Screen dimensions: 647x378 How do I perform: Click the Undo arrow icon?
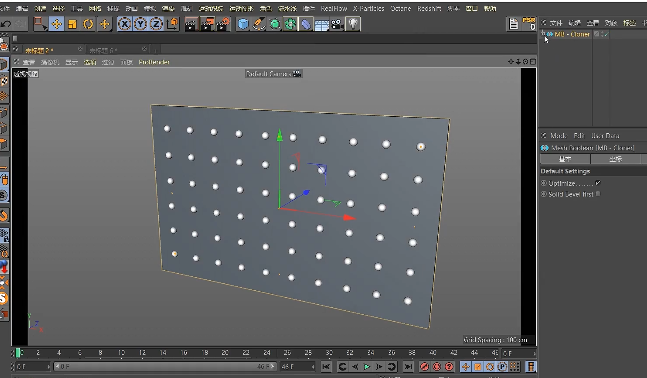click(5, 24)
